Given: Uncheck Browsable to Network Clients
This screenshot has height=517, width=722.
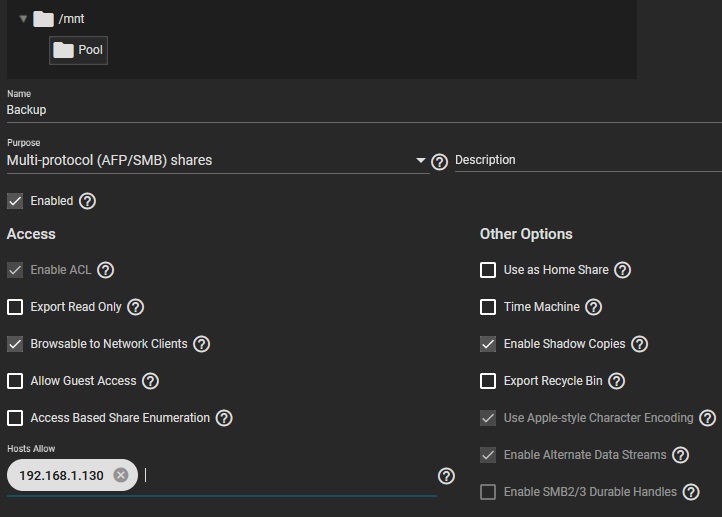Looking at the screenshot, I should click(x=15, y=344).
